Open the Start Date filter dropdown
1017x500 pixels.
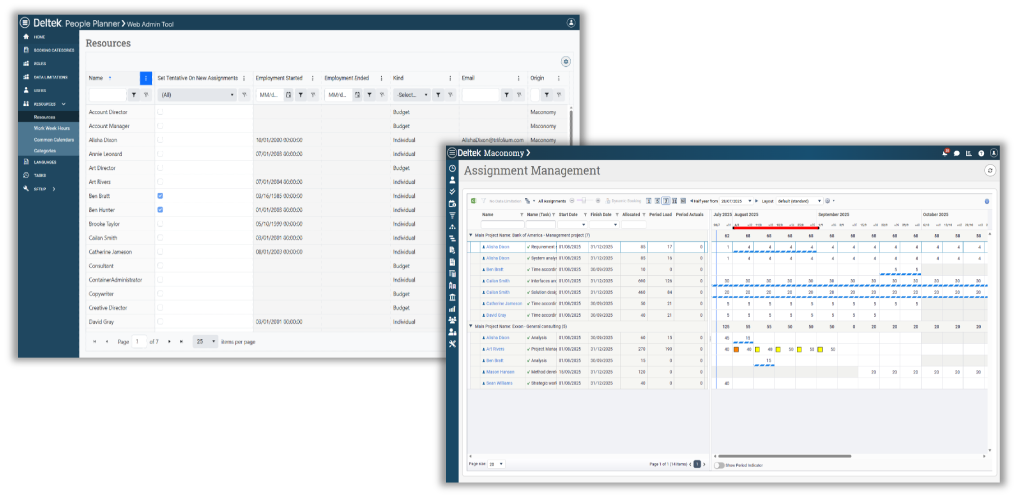572,224
